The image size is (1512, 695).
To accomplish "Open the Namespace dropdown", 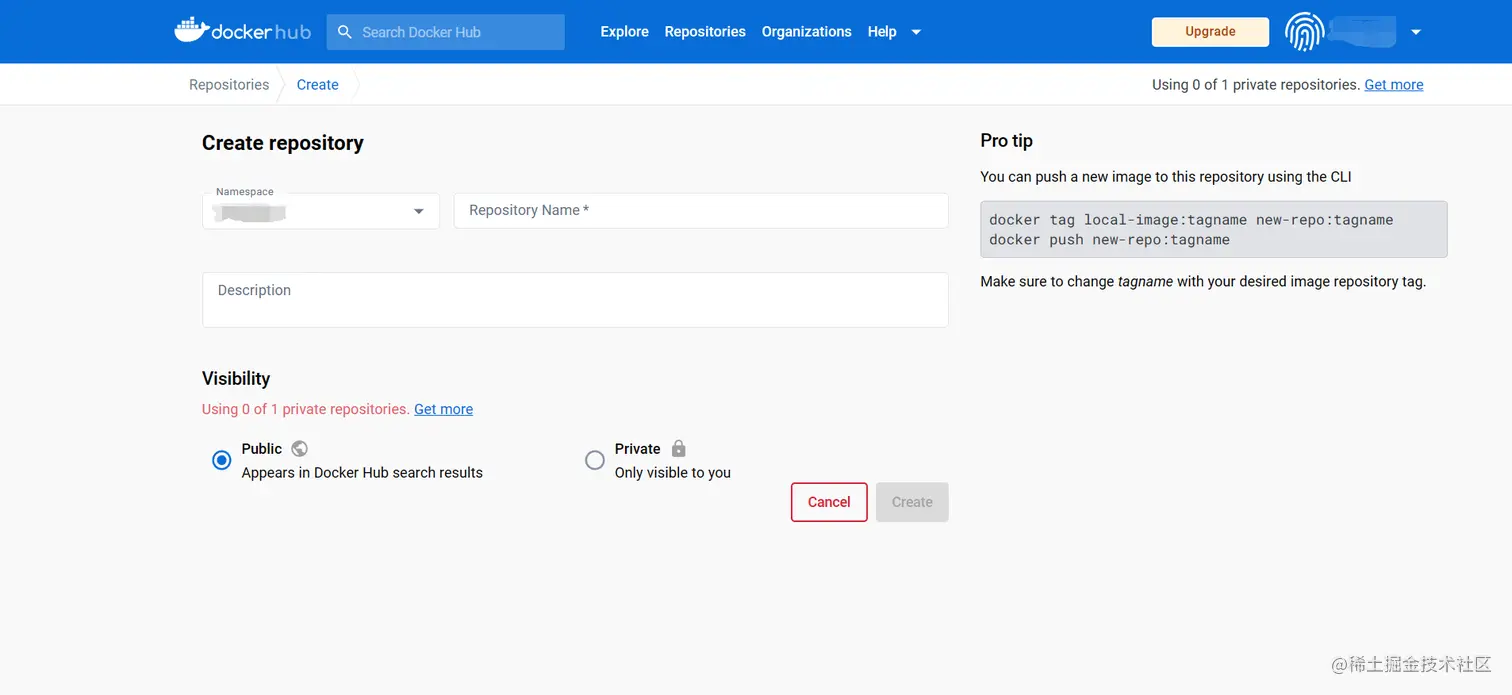I will pyautogui.click(x=419, y=212).
